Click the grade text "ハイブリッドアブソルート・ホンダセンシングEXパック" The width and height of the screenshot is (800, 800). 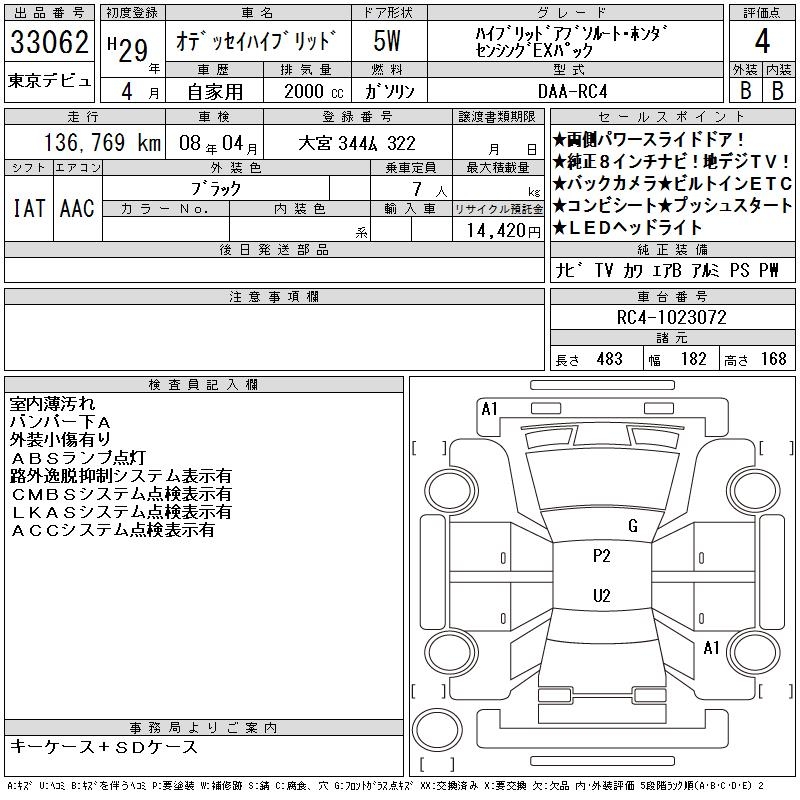572,41
